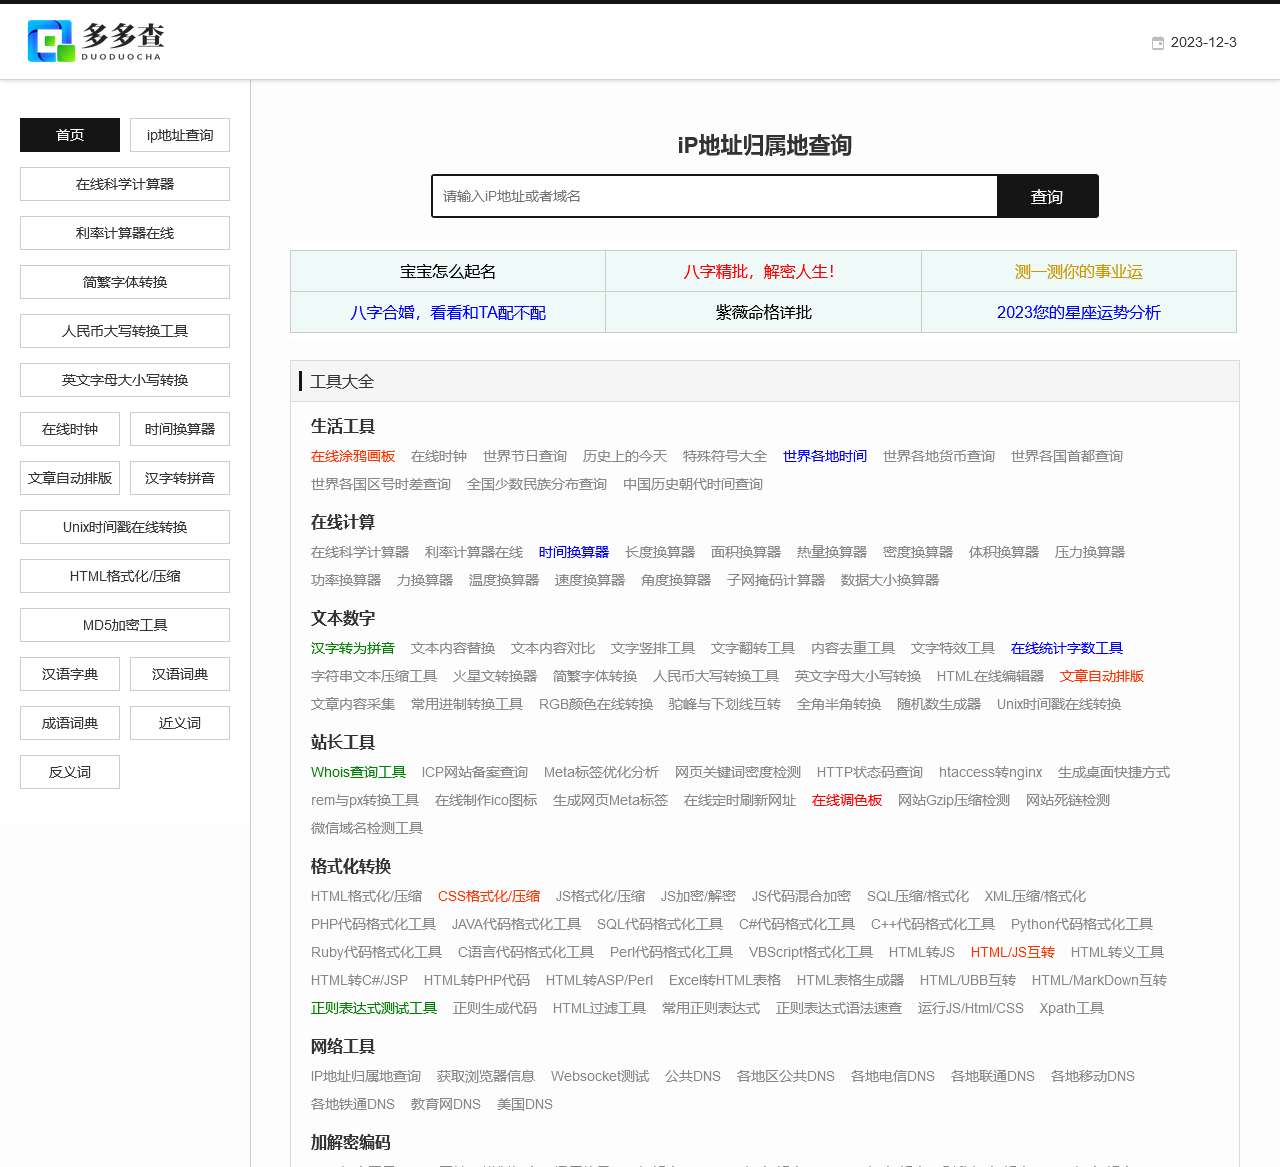Open the 汉字转为拼音 tool link

353,648
